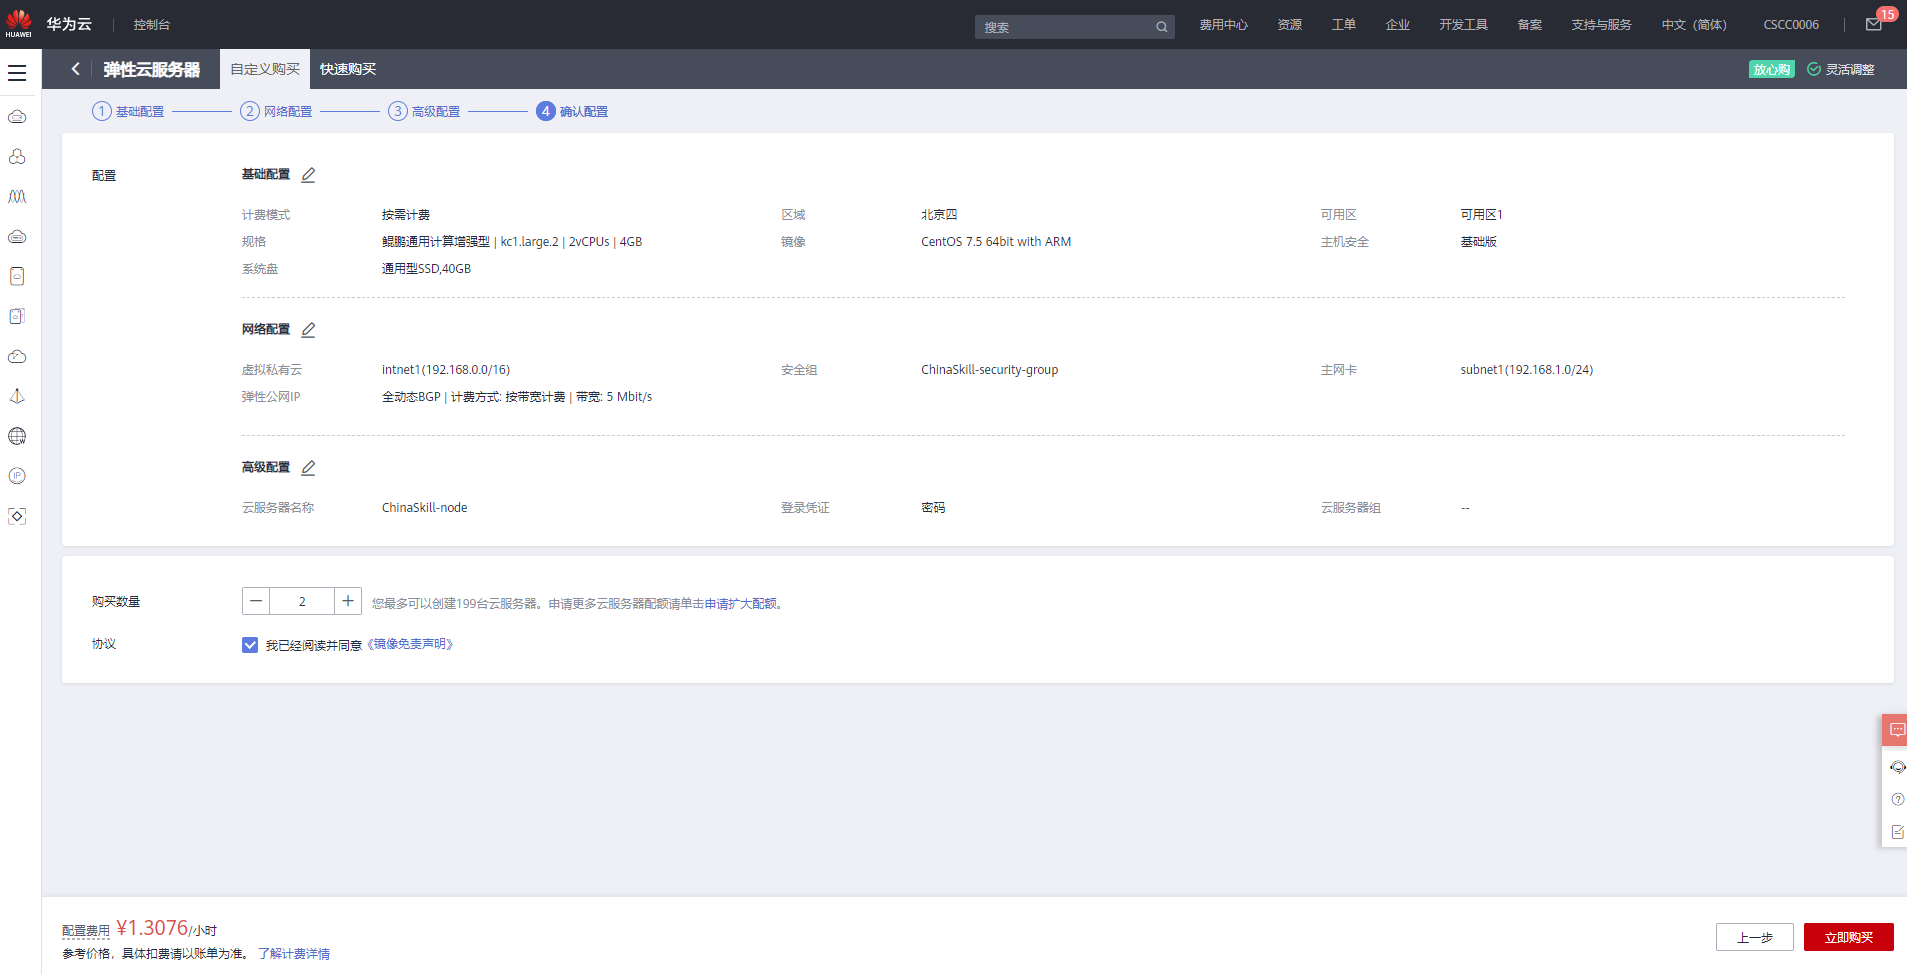Click the 华为云 brand text
1907x974 pixels.
point(69,24)
